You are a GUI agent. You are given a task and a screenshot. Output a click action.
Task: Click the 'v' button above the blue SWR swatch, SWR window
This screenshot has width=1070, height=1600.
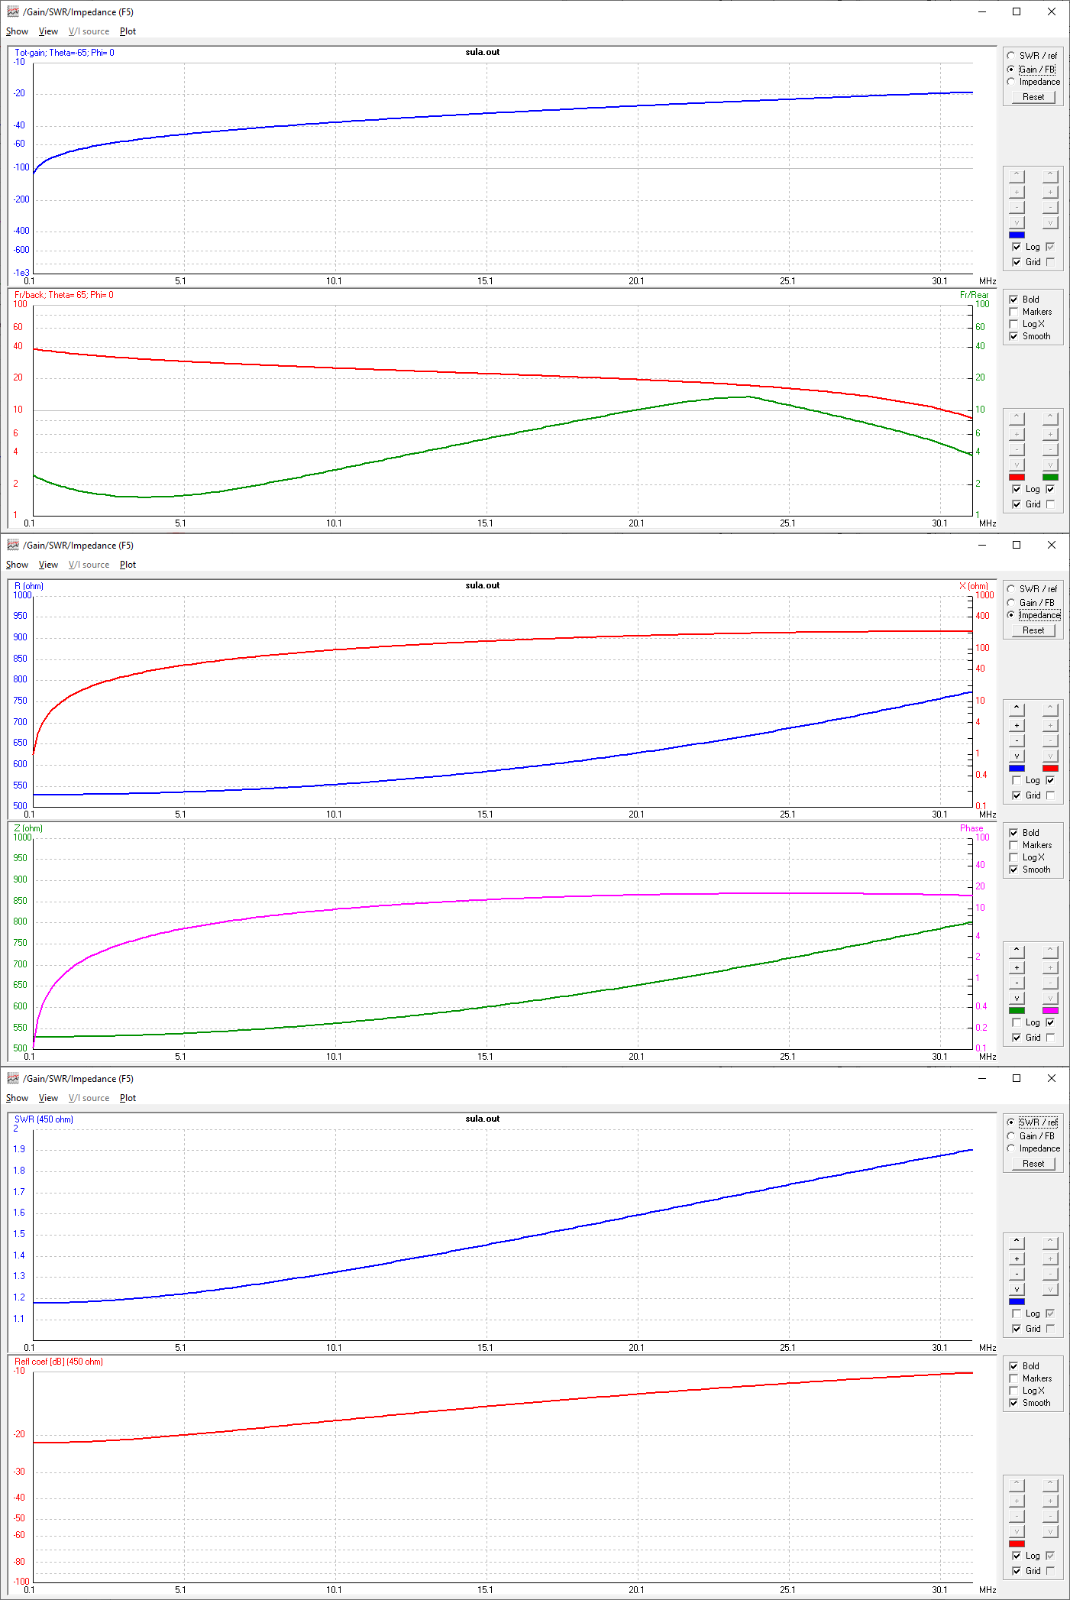(x=1017, y=1289)
